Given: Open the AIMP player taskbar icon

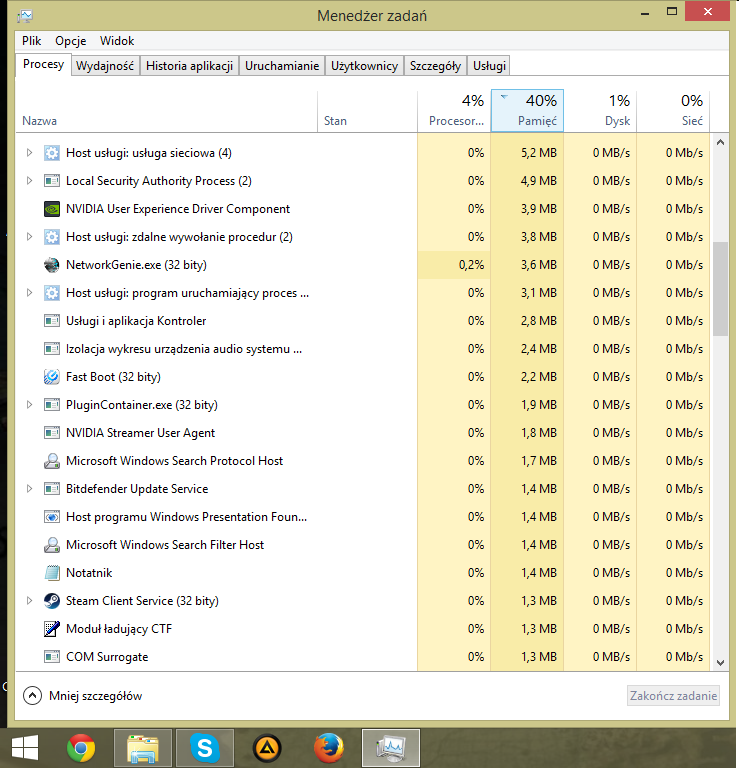Looking at the screenshot, I should [x=267, y=748].
